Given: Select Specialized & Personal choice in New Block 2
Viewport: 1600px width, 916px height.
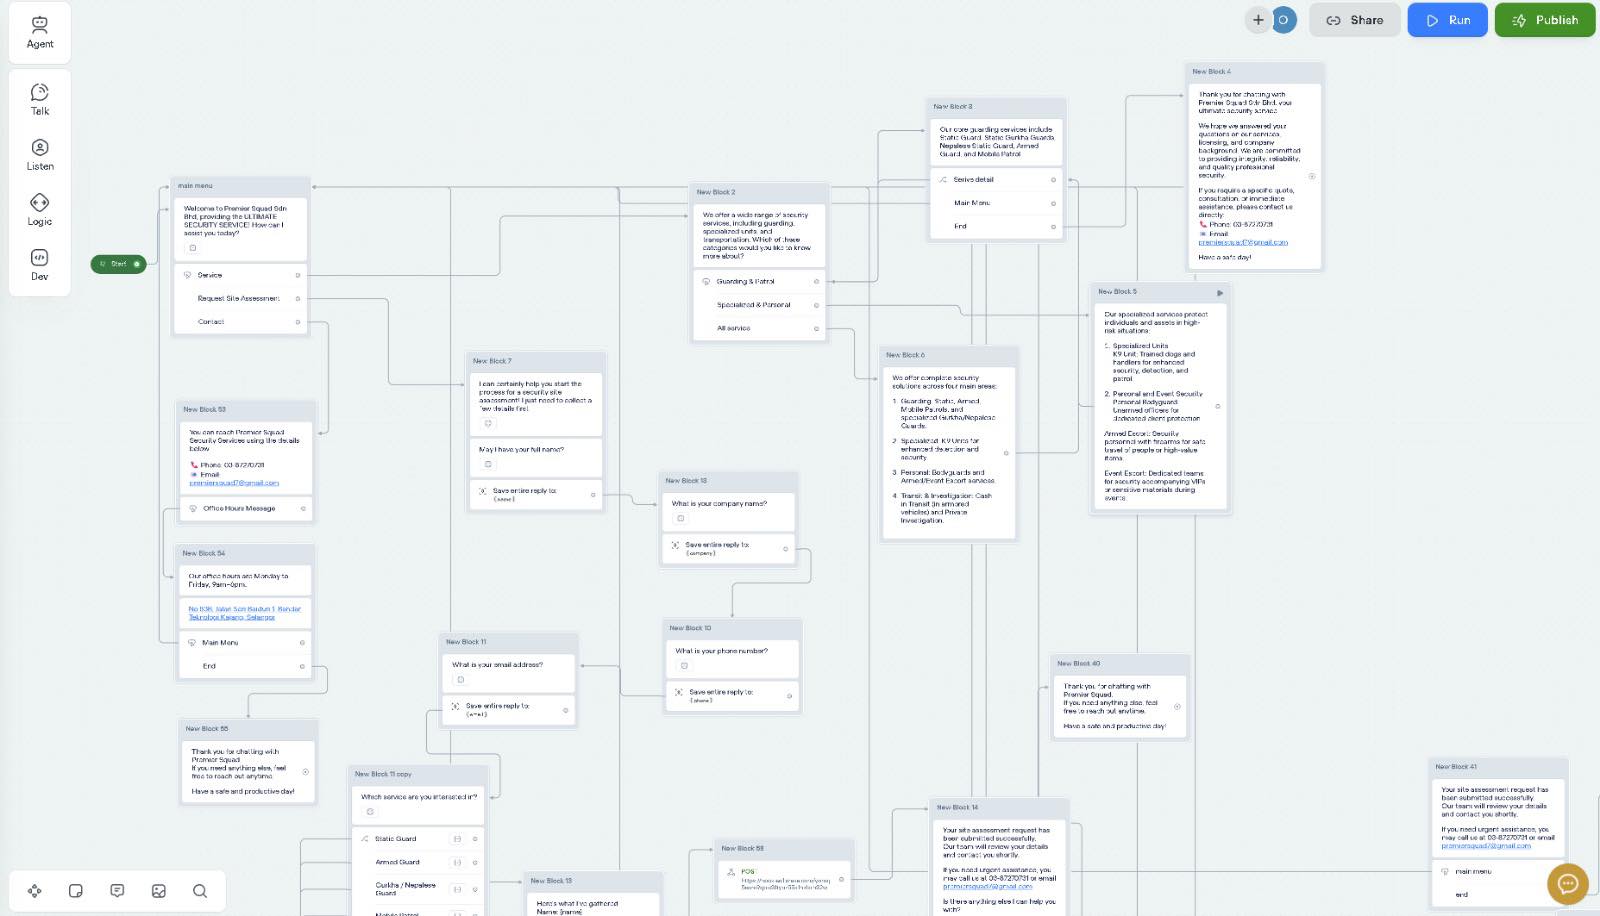Looking at the screenshot, I should pyautogui.click(x=760, y=305).
